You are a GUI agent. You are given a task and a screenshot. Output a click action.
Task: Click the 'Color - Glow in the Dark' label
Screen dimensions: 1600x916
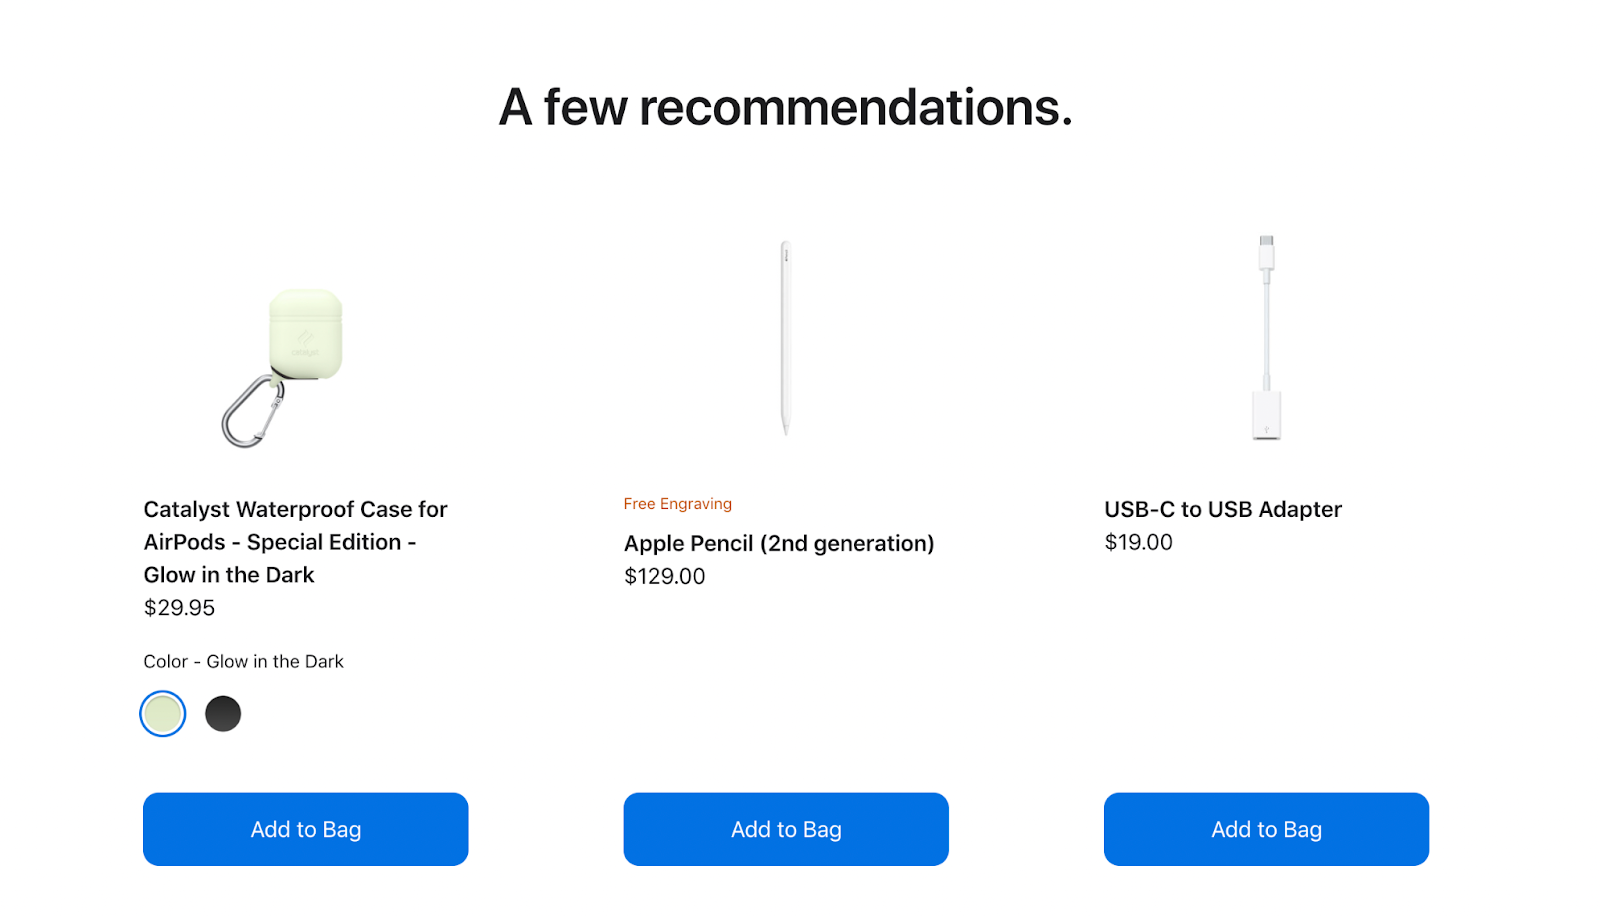pyautogui.click(x=243, y=662)
